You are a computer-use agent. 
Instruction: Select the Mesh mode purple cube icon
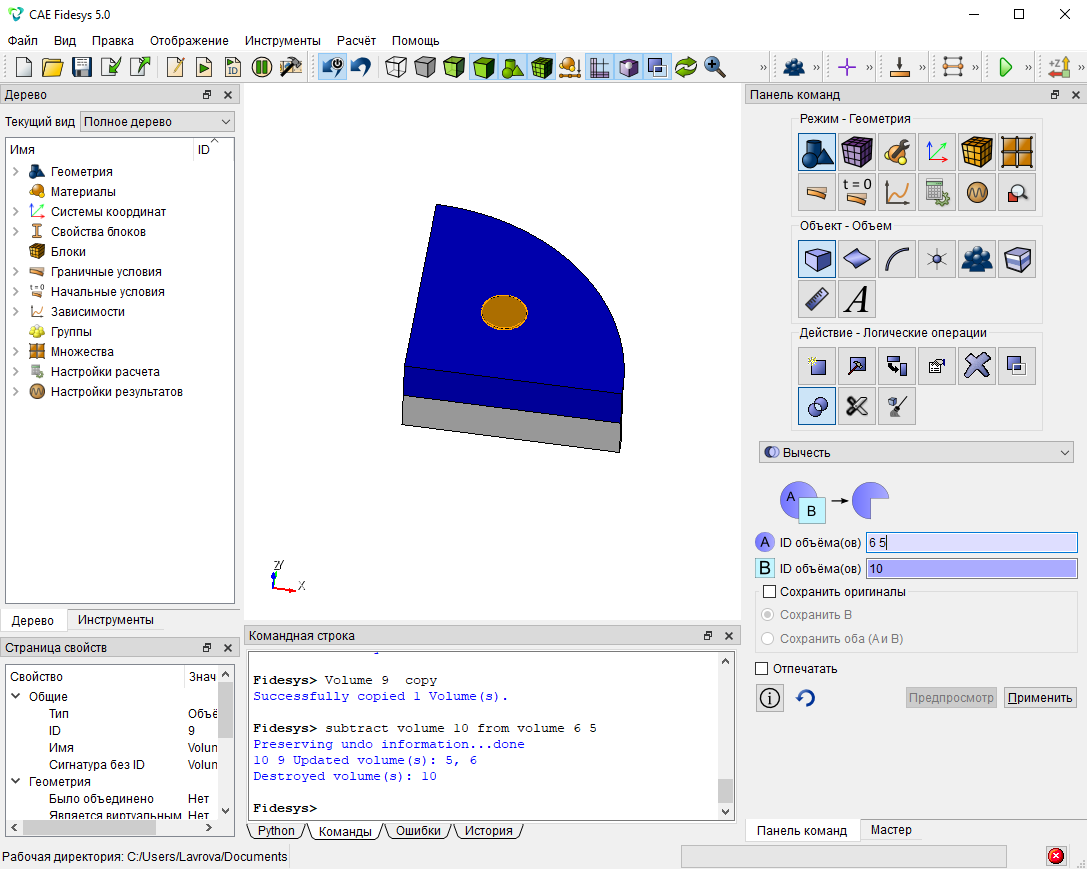857,152
